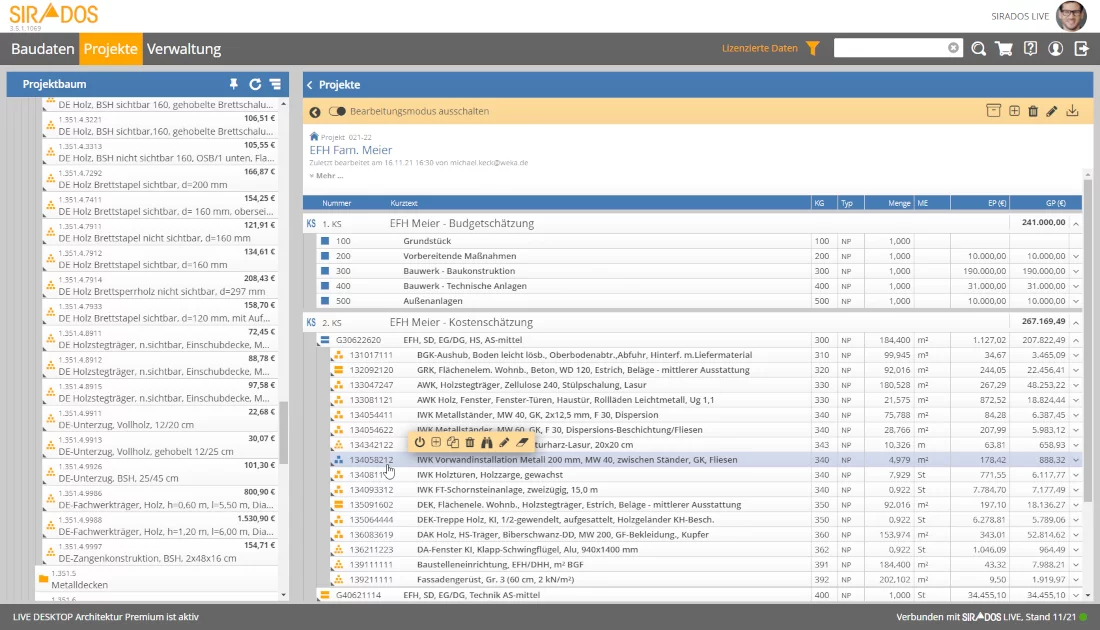
Task: Delete the project using the trash icon
Action: coord(1033,111)
